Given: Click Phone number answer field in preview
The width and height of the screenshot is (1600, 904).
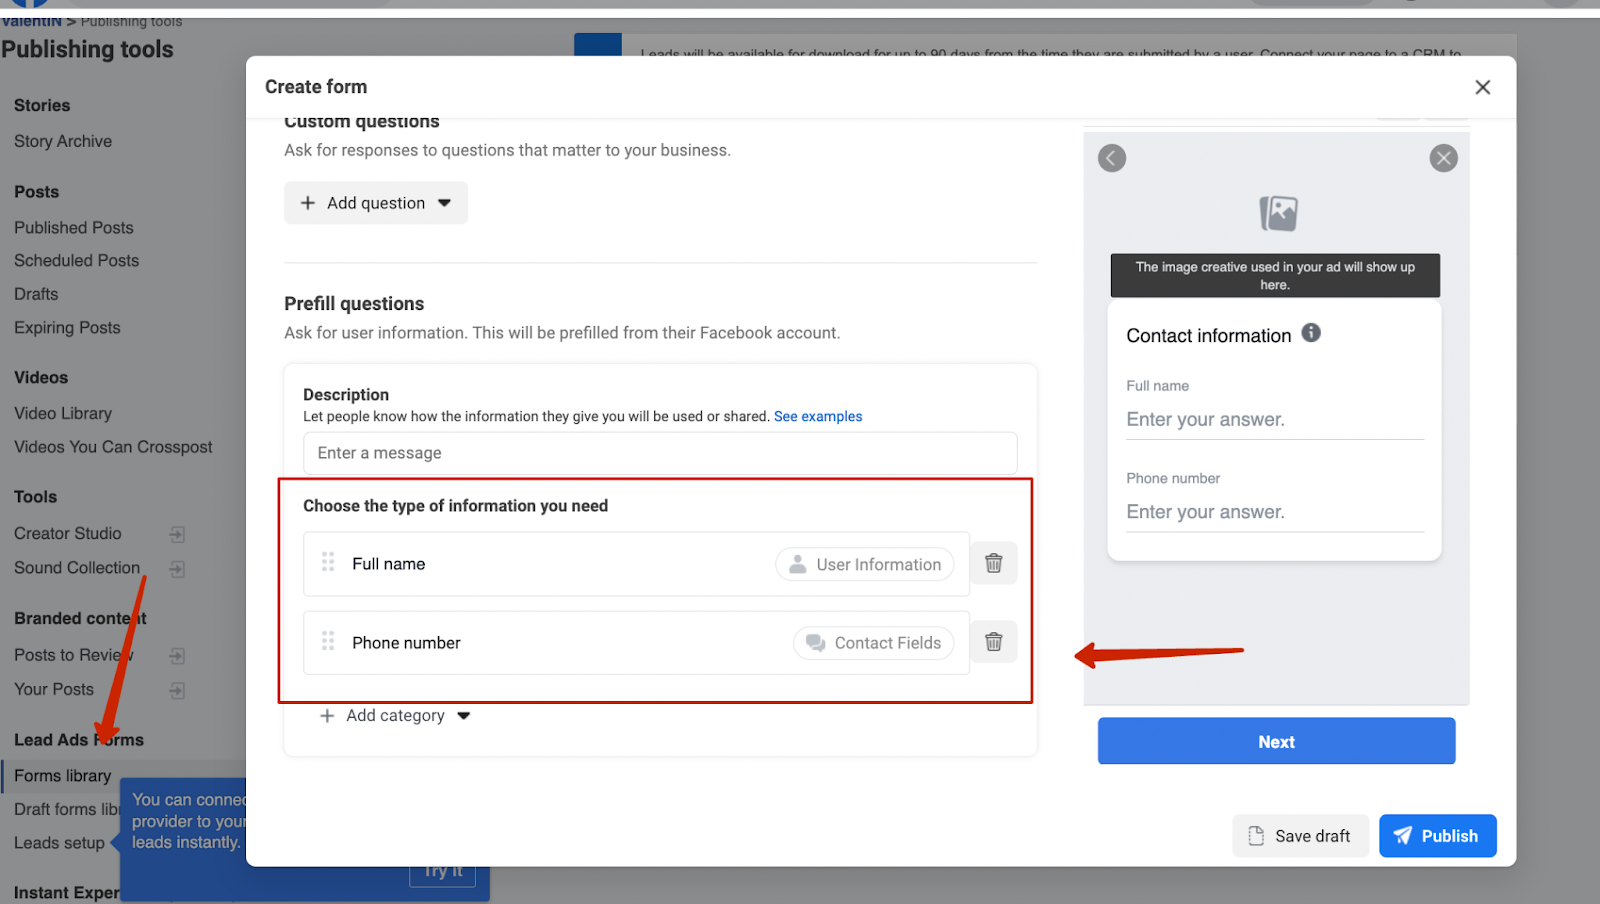Looking at the screenshot, I should click(x=1275, y=512).
